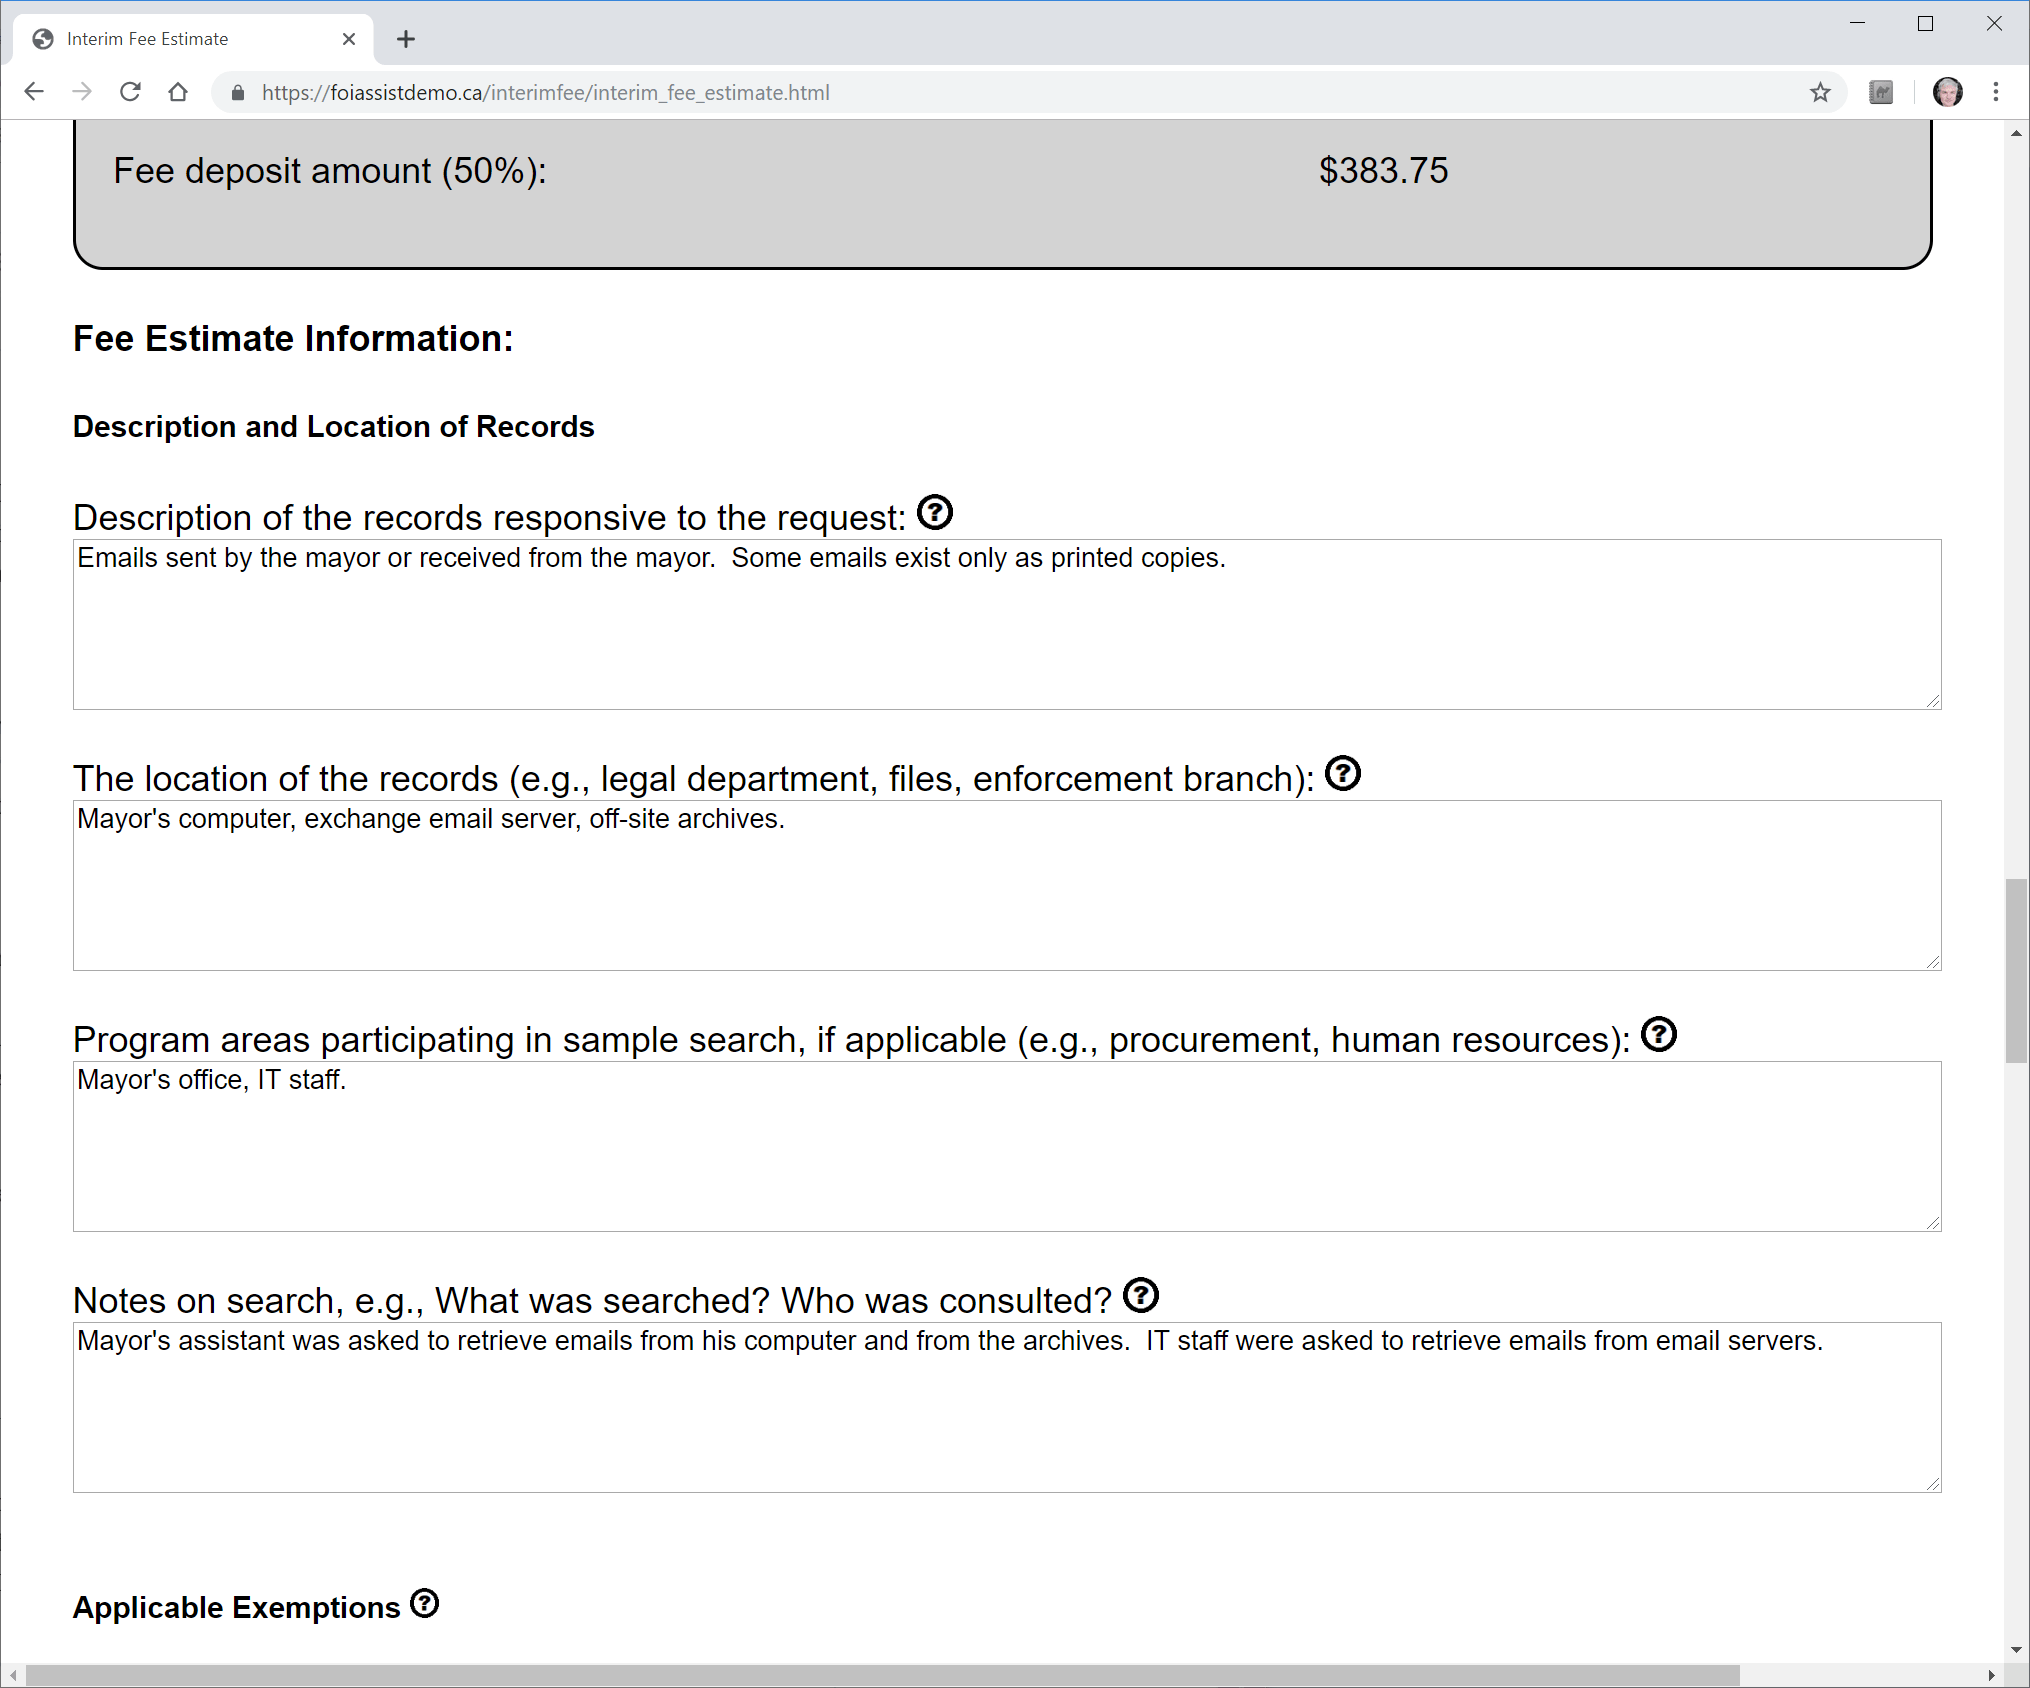Close the Interim Fee Estimate tab
Viewport: 2030px width, 1688px height.
349,39
